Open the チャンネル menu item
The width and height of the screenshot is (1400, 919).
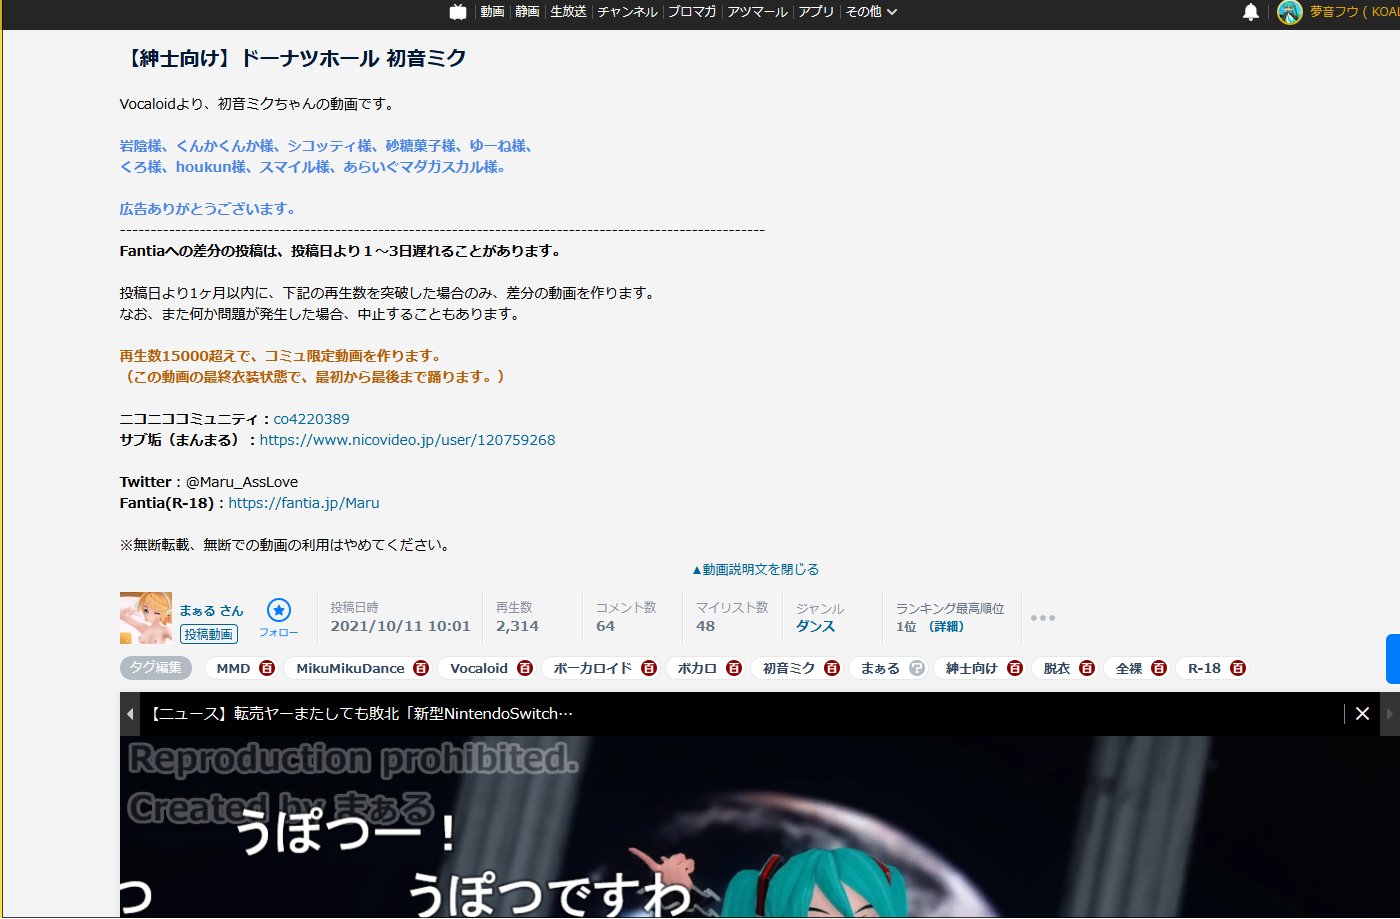click(627, 12)
